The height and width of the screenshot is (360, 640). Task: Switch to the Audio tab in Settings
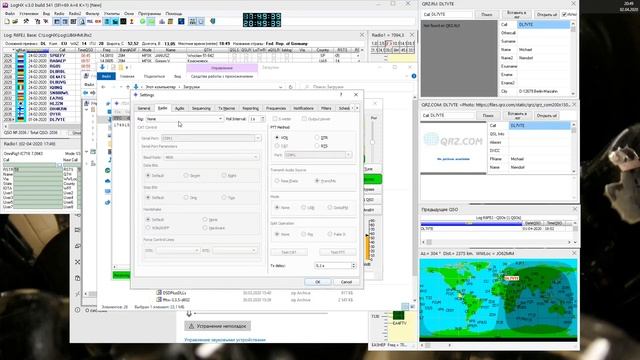coord(180,108)
